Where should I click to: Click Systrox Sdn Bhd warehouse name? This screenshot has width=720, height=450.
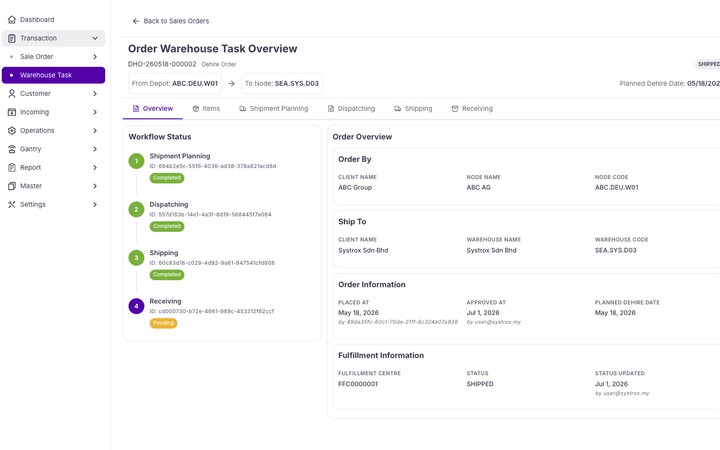[491, 250]
